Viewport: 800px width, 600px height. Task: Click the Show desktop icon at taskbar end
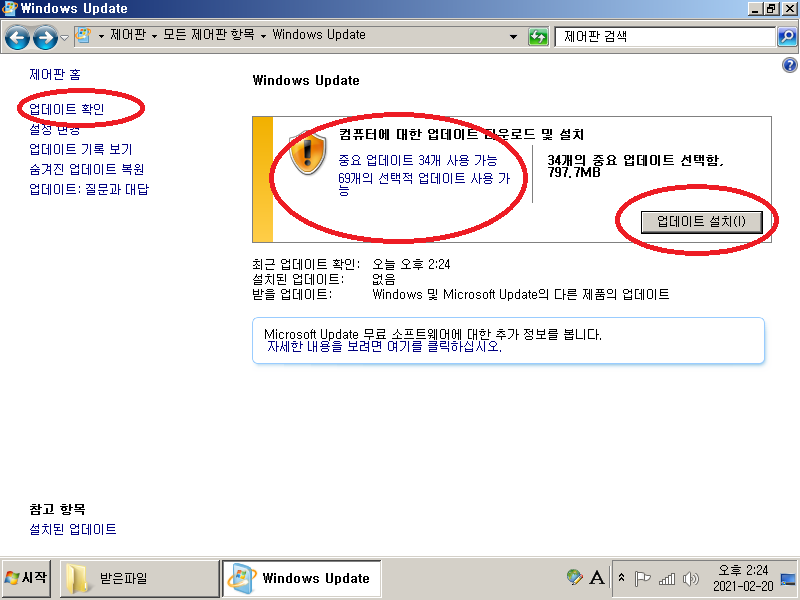(788, 579)
